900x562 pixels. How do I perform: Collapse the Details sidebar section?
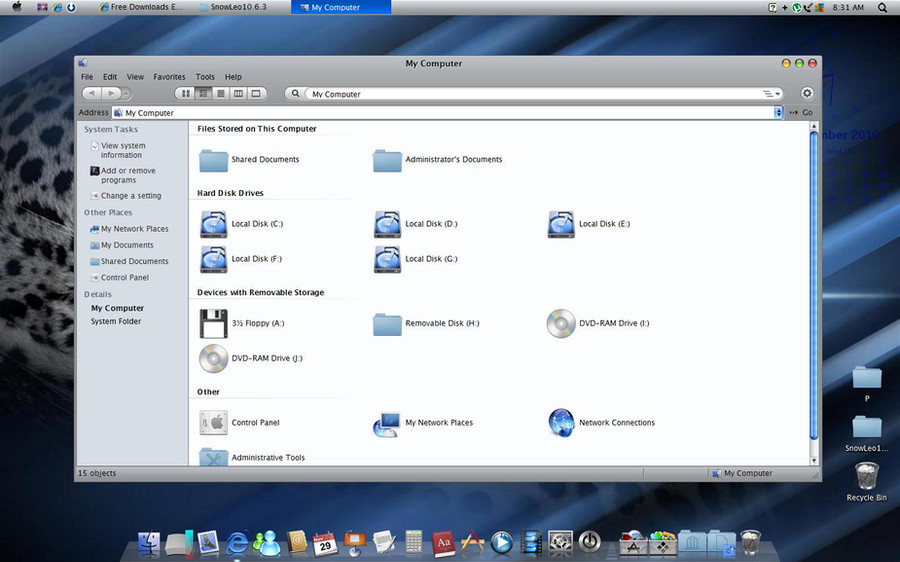click(x=98, y=294)
